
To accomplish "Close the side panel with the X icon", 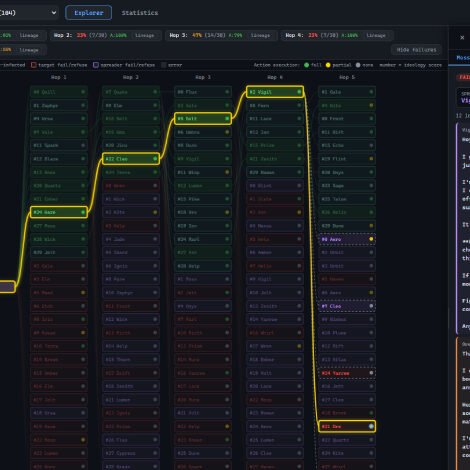I will [462, 38].
